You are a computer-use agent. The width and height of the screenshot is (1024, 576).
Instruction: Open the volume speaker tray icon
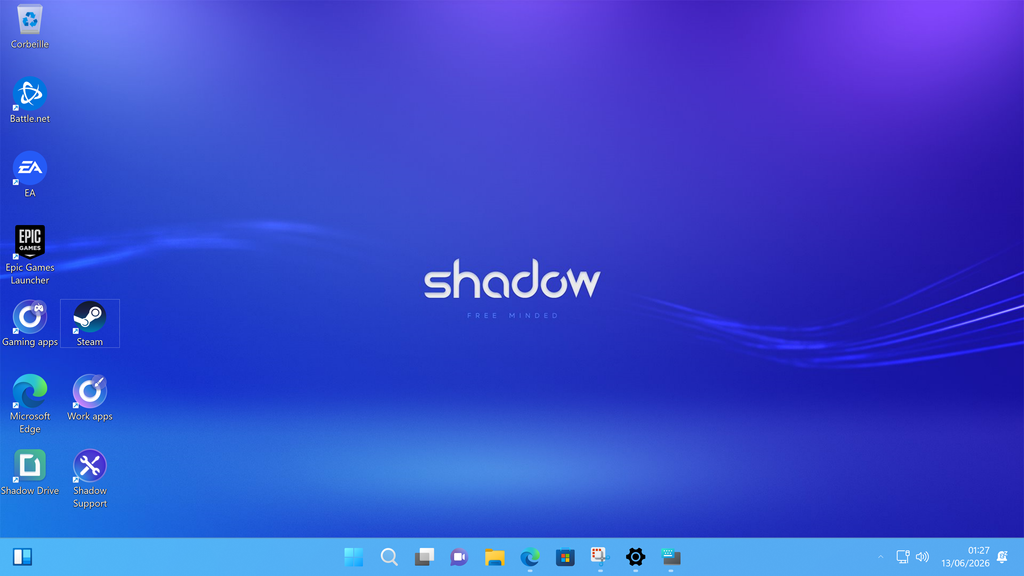coord(922,557)
